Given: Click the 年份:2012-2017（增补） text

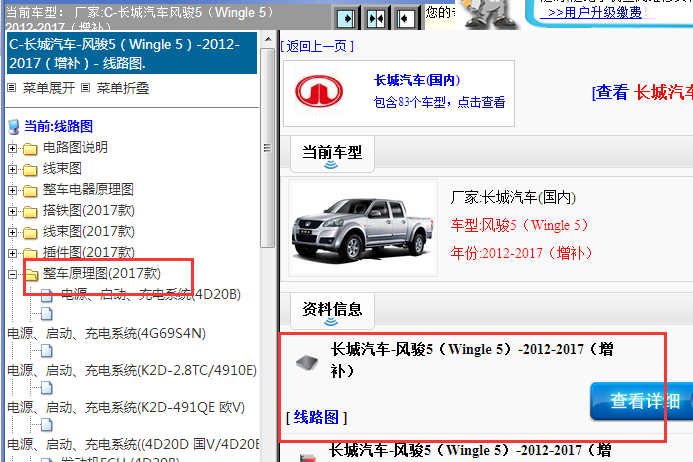Looking at the screenshot, I should pos(522,253).
